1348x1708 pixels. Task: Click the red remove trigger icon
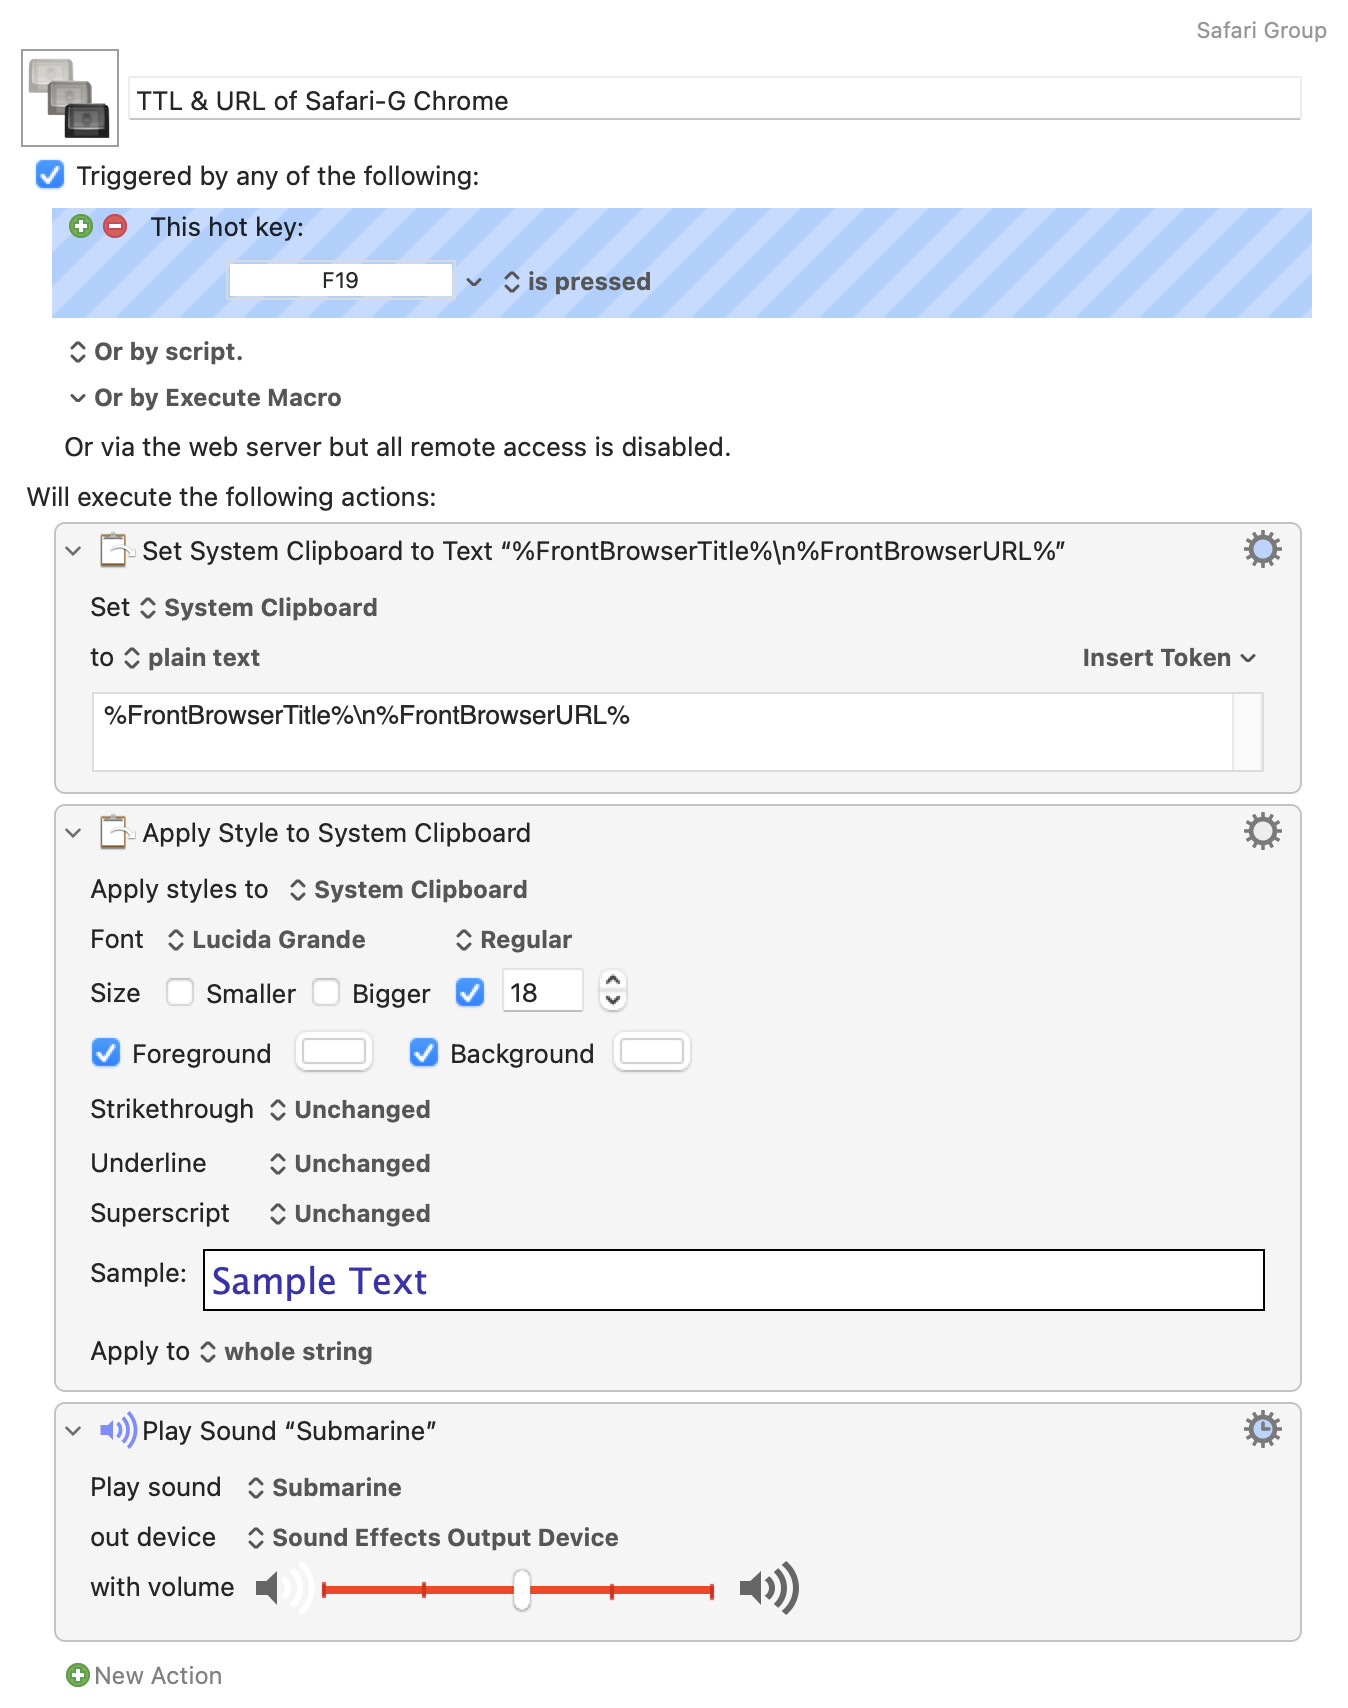[116, 226]
